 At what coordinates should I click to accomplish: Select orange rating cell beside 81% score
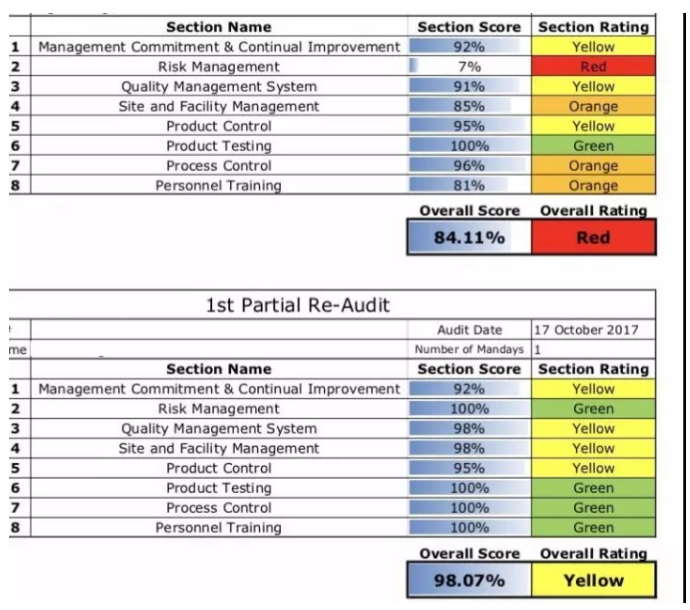pyautogui.click(x=593, y=185)
